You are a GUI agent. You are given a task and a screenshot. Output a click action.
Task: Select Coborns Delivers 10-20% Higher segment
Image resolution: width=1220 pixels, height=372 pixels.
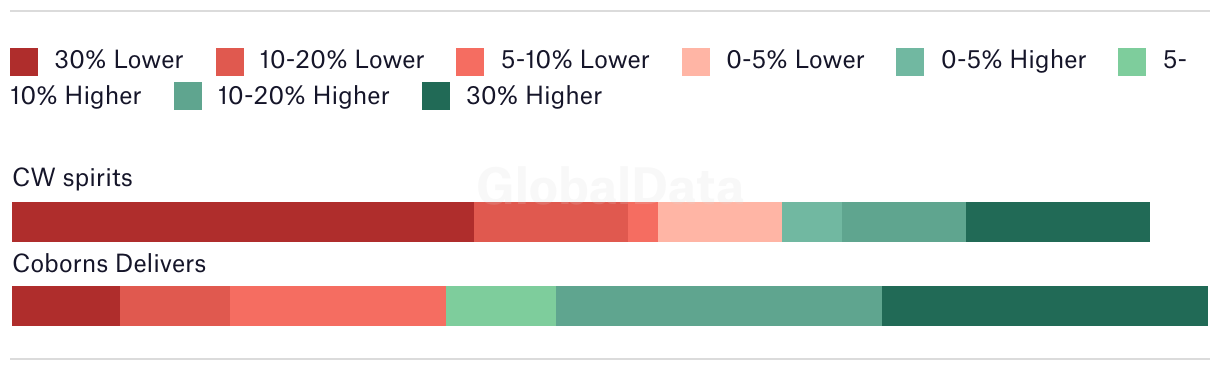coord(719,306)
